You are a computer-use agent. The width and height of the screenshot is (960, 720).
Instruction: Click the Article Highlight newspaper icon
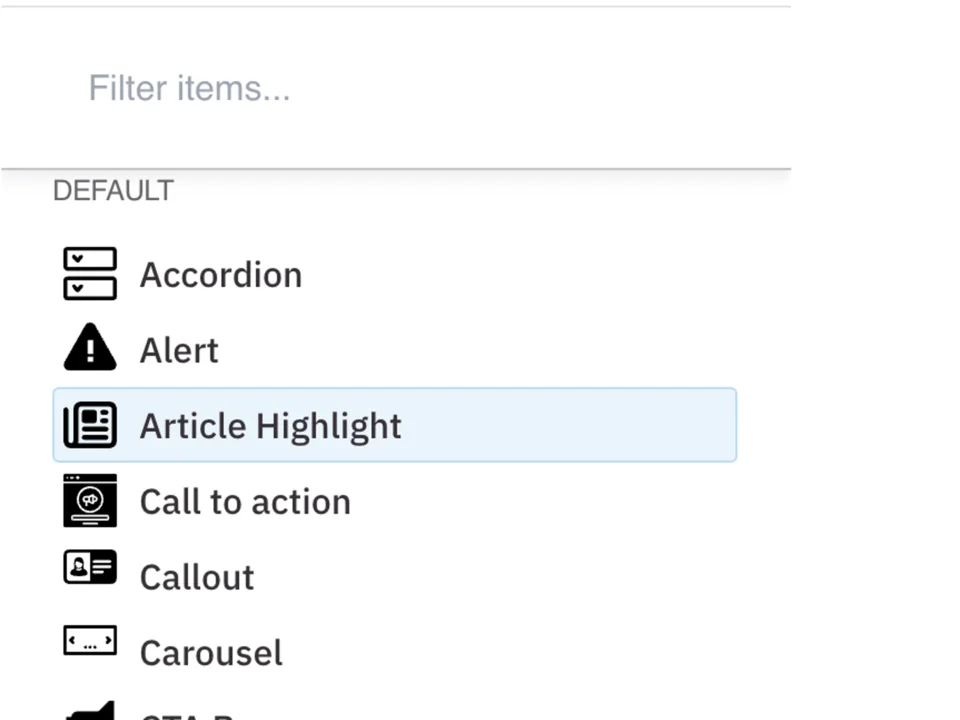click(90, 425)
